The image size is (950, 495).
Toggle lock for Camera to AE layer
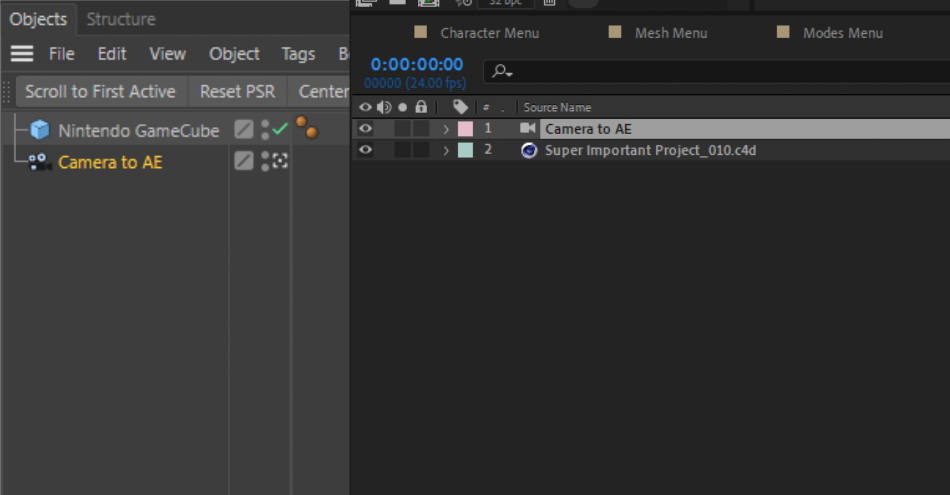(421, 128)
